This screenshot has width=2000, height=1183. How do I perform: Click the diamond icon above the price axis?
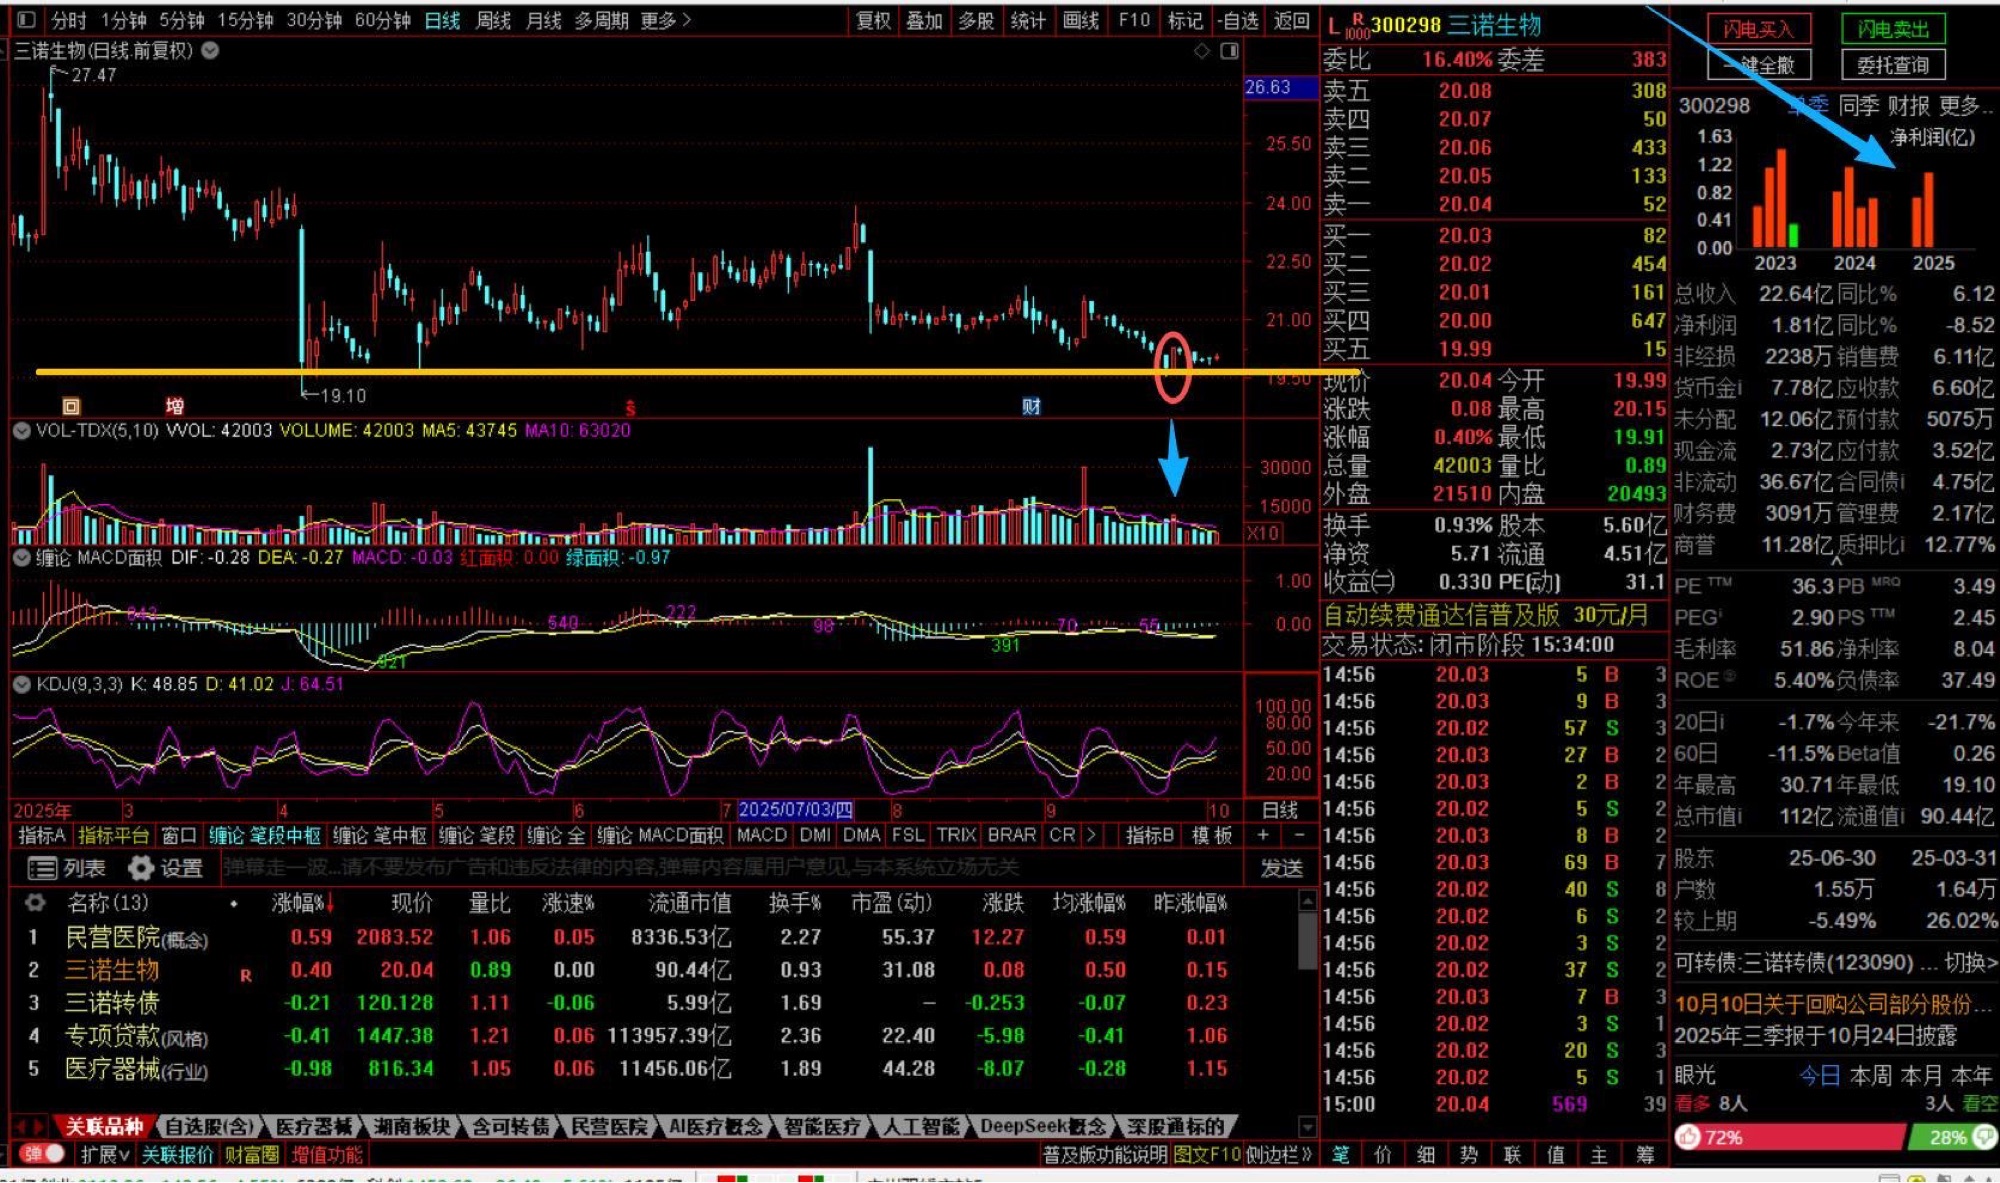click(x=1202, y=51)
